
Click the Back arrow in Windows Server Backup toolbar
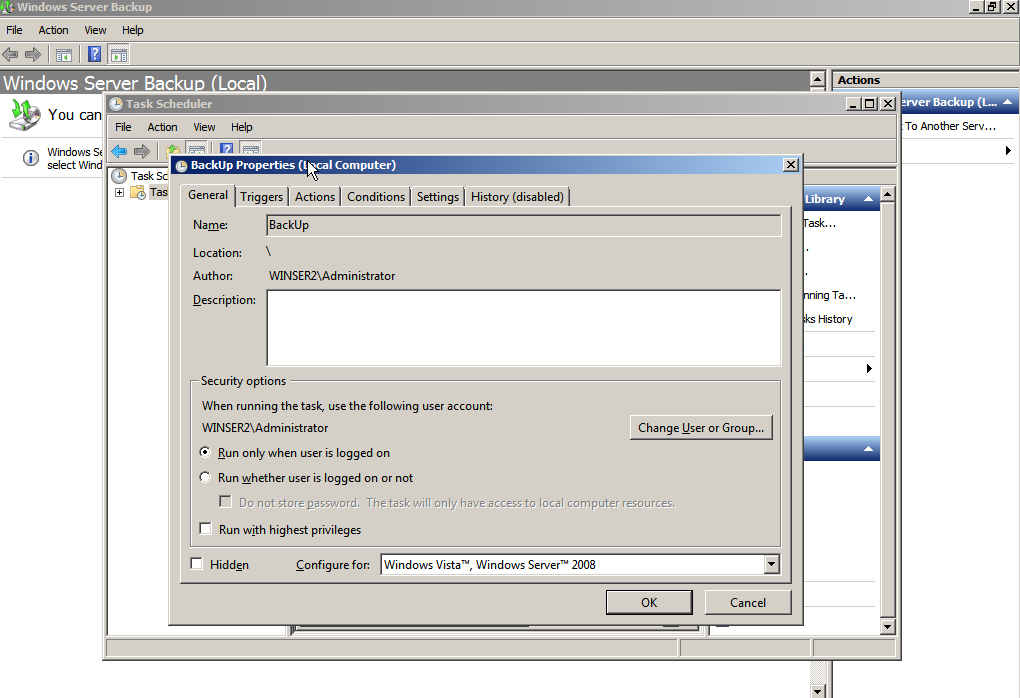[x=10, y=55]
